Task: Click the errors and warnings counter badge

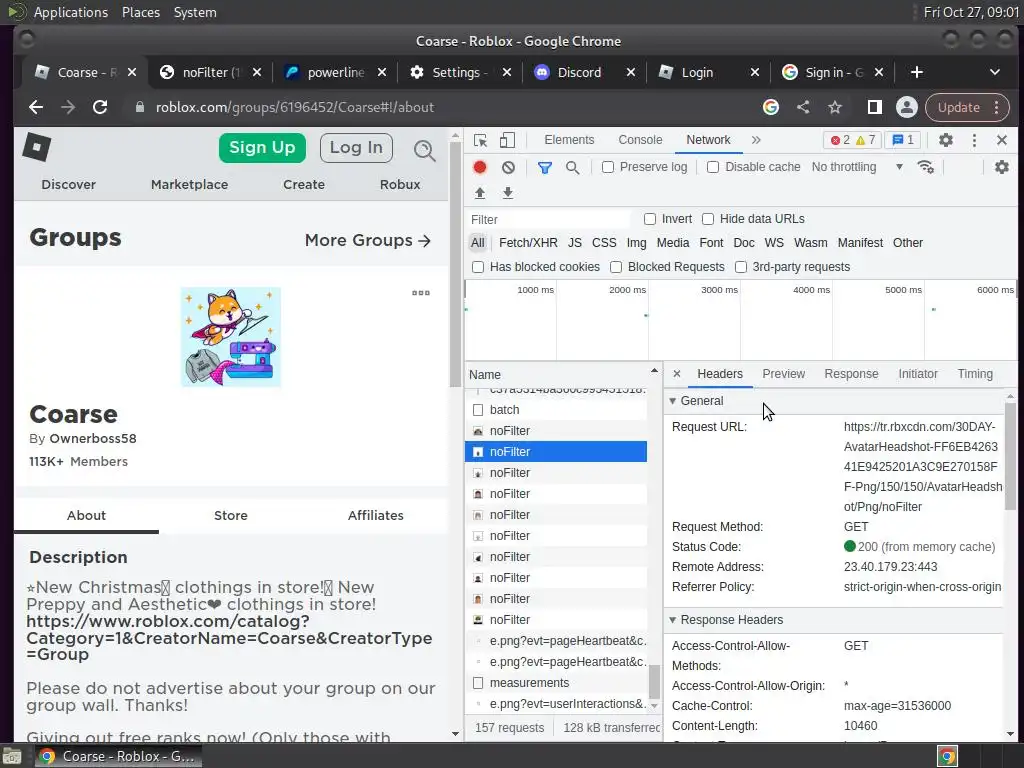Action: [852, 140]
